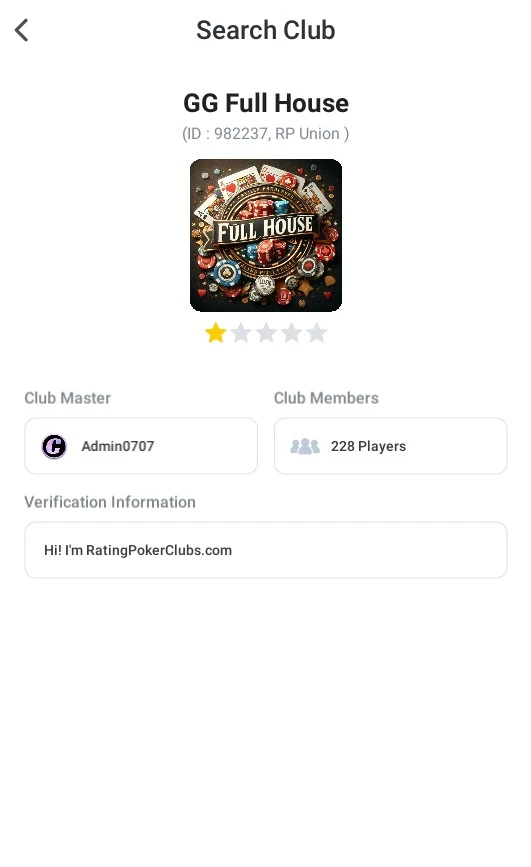Tap the GG Full House club name
531x867 pixels.
(x=266, y=103)
